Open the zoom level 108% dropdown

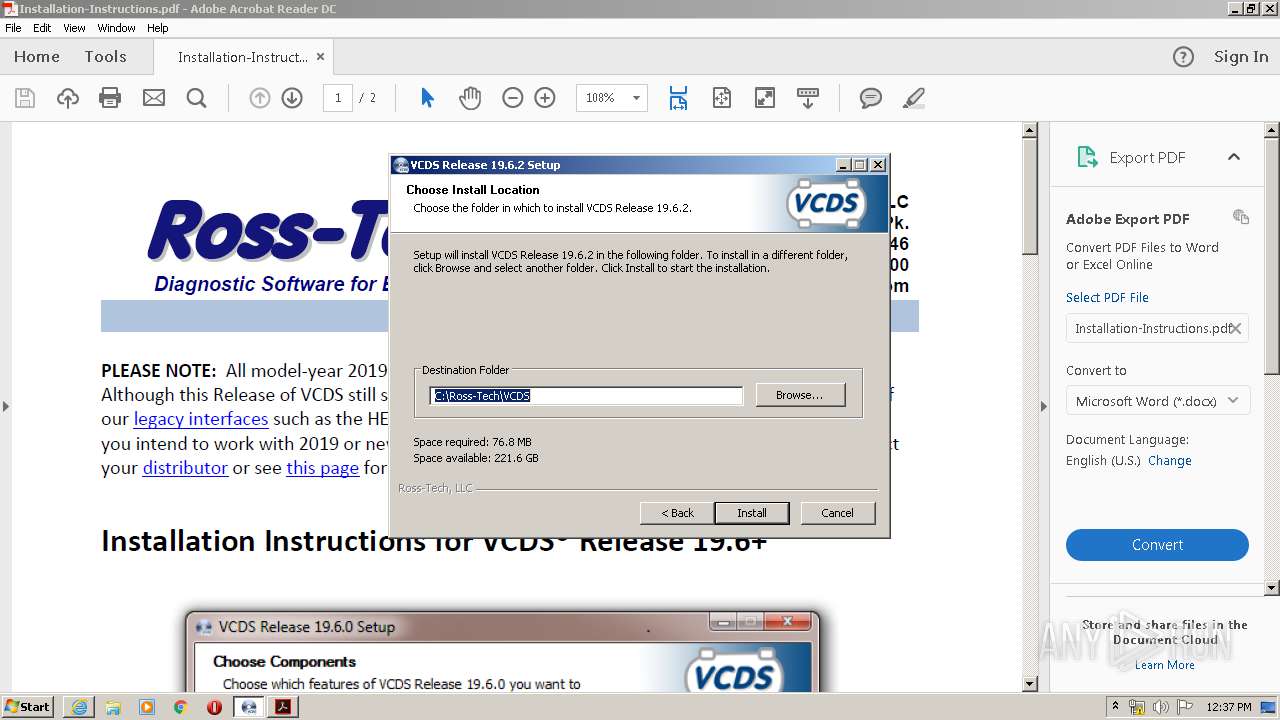click(x=636, y=98)
